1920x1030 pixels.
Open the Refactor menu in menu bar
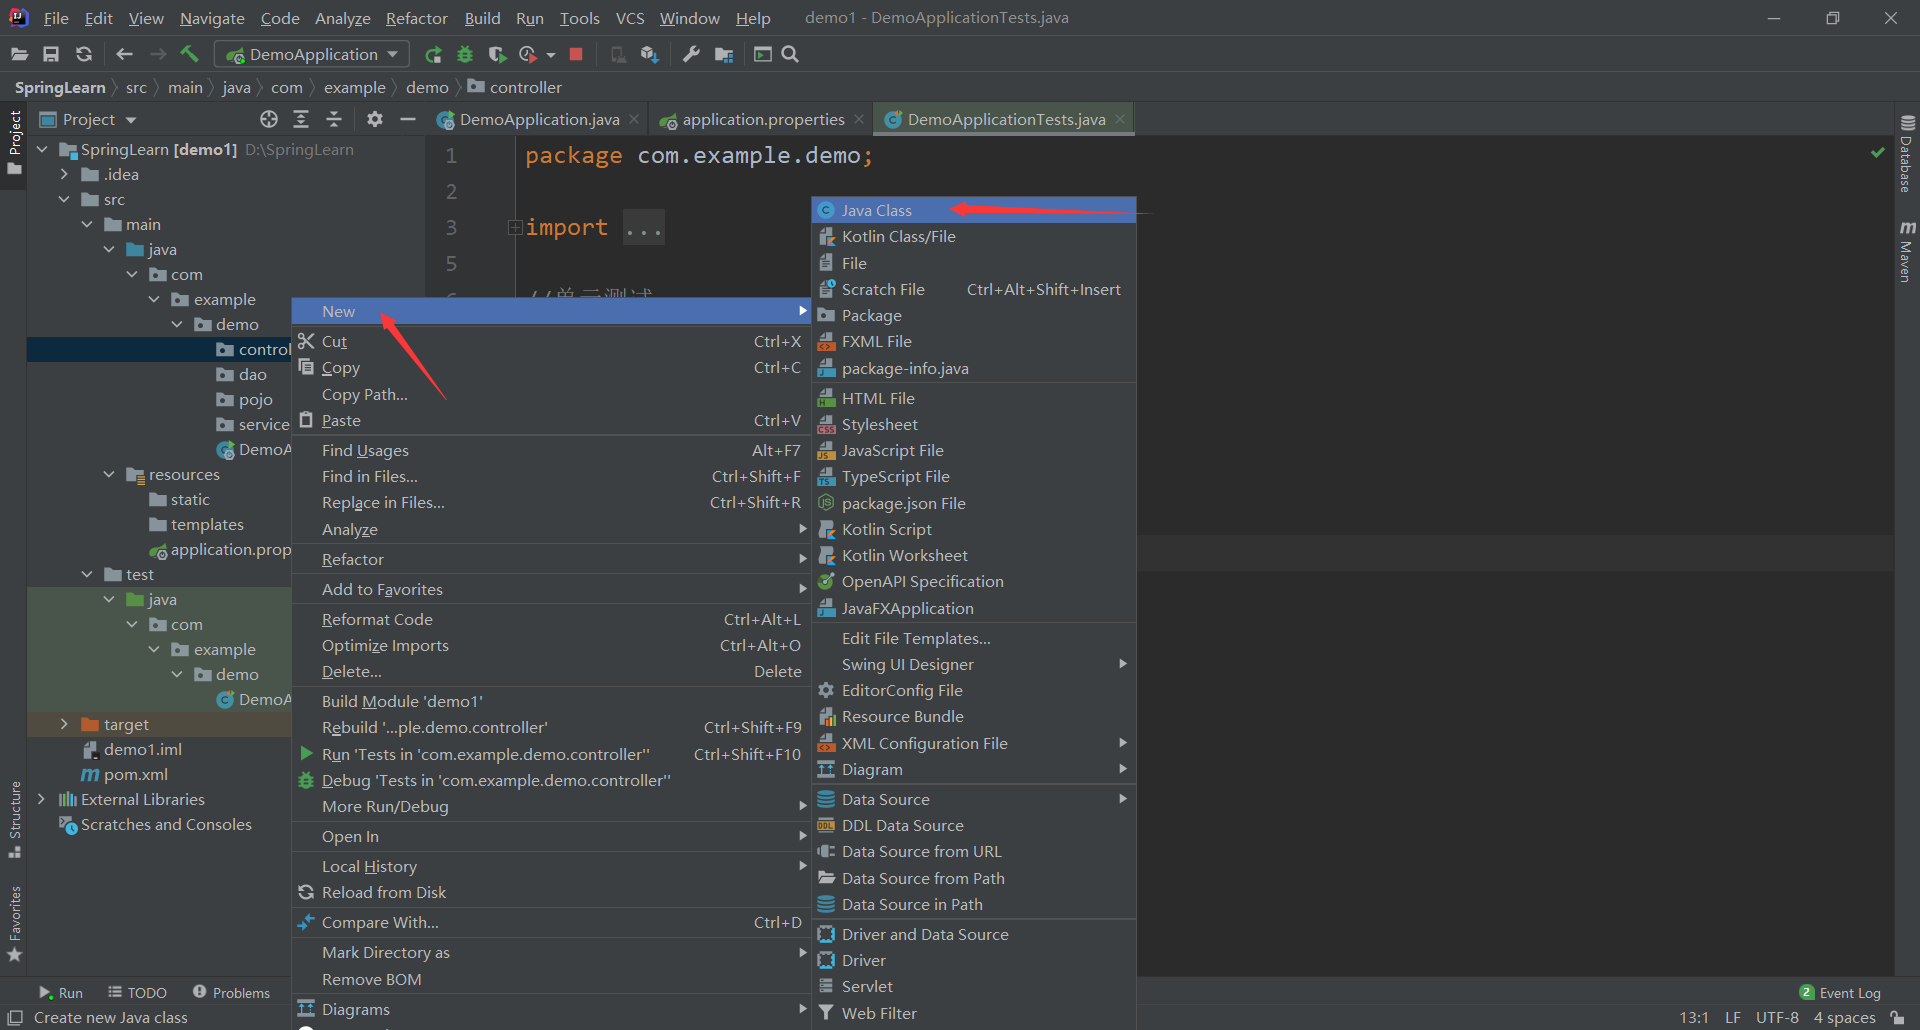[x=416, y=18]
